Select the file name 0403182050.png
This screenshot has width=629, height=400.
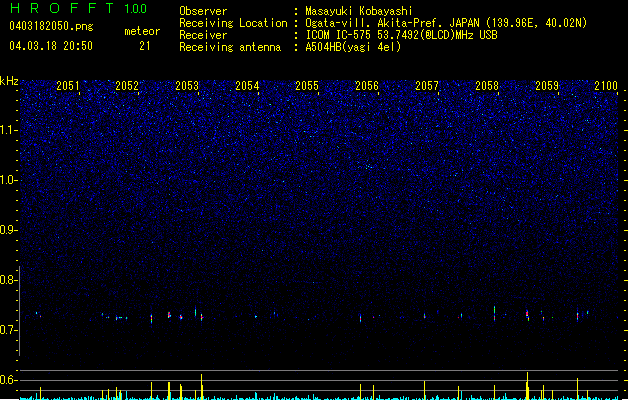[x=51, y=27]
